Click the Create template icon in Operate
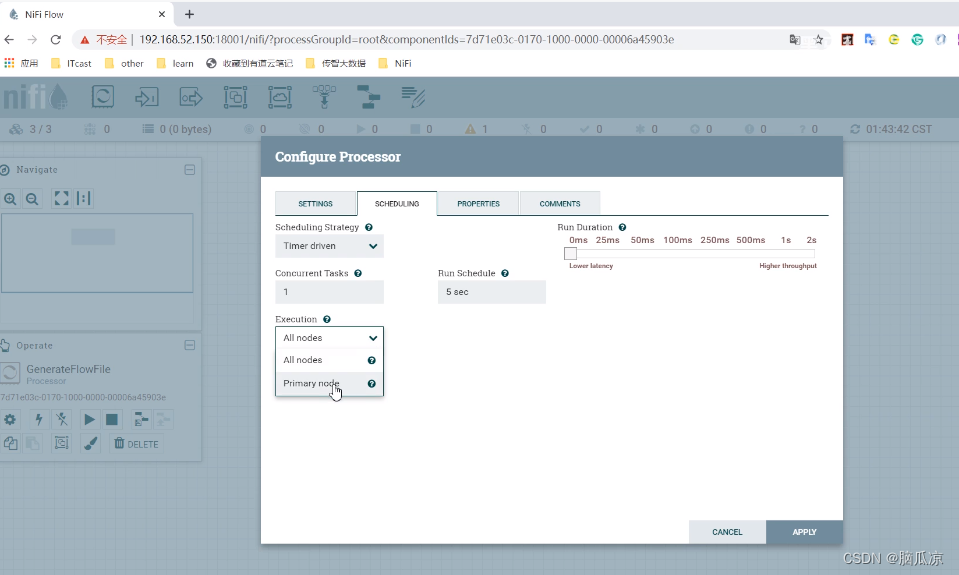959x575 pixels. (141, 419)
